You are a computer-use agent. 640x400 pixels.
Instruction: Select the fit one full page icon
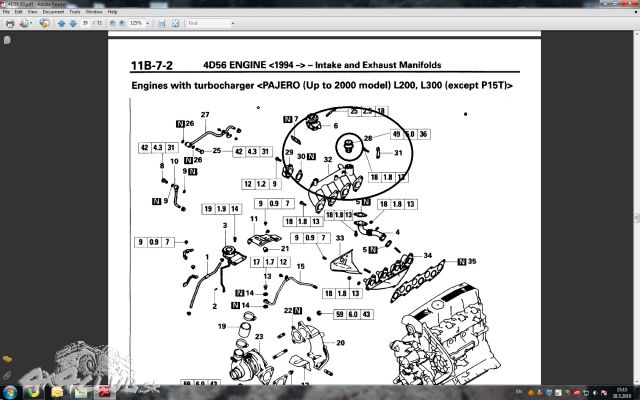(x=176, y=23)
